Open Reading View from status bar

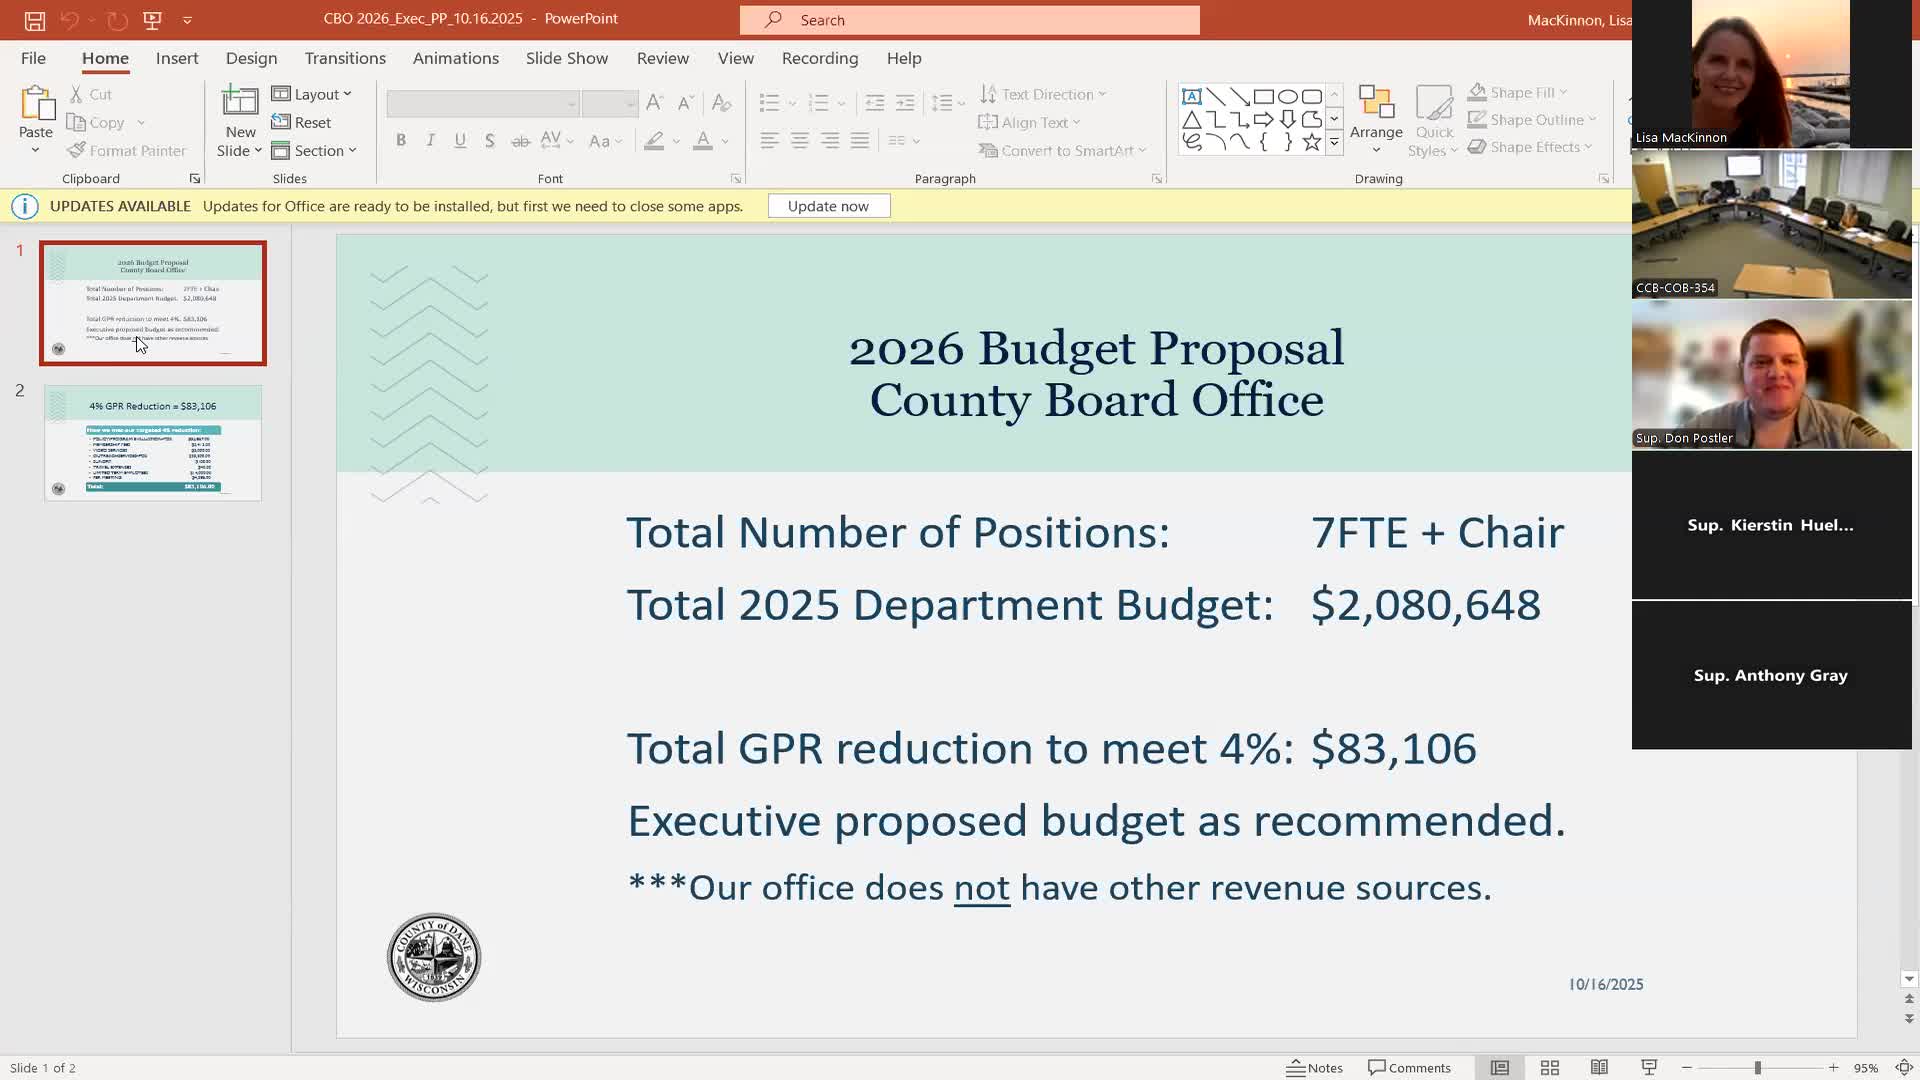tap(1599, 1068)
